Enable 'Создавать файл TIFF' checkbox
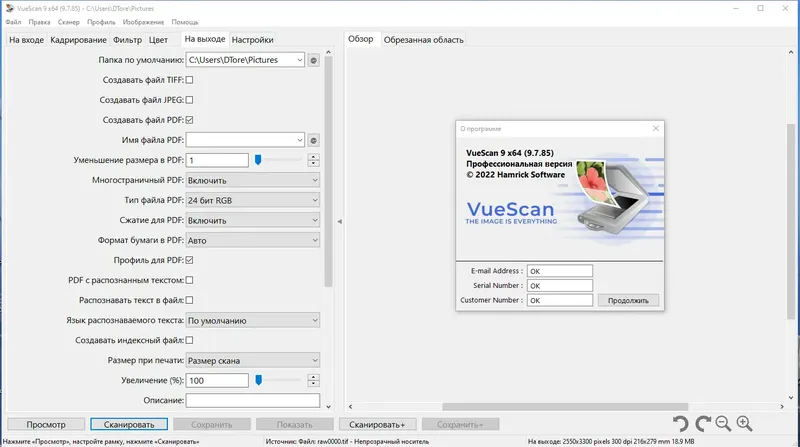 [189, 80]
